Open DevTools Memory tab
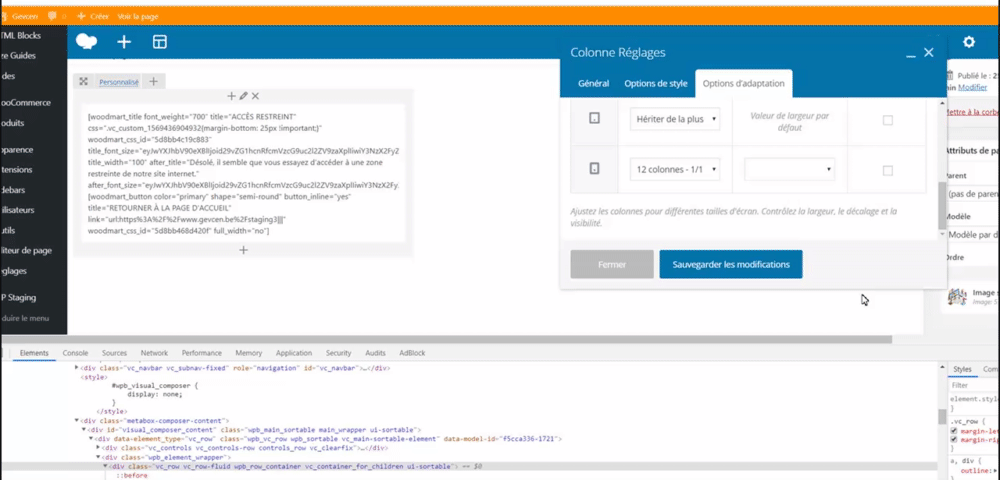The image size is (1000, 480). (x=249, y=353)
